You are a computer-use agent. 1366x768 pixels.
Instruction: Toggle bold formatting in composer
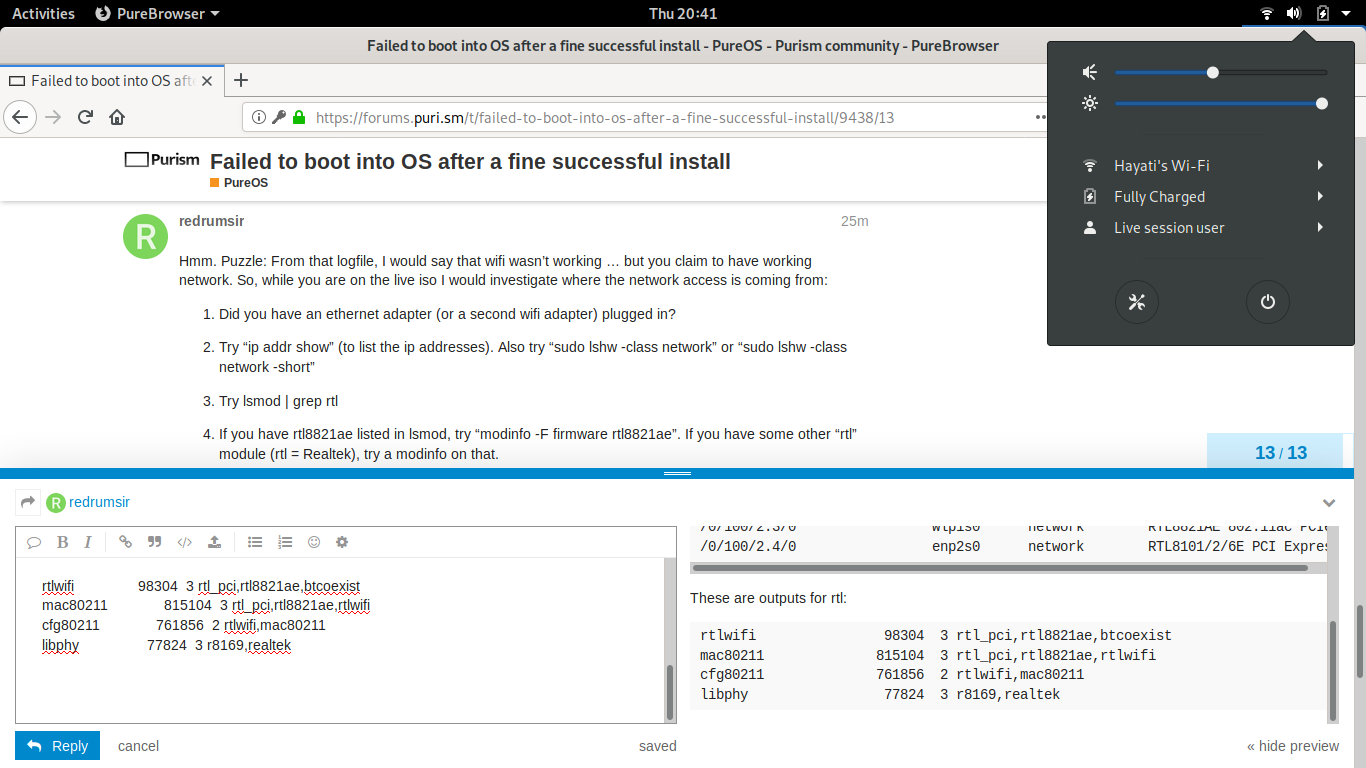62,542
